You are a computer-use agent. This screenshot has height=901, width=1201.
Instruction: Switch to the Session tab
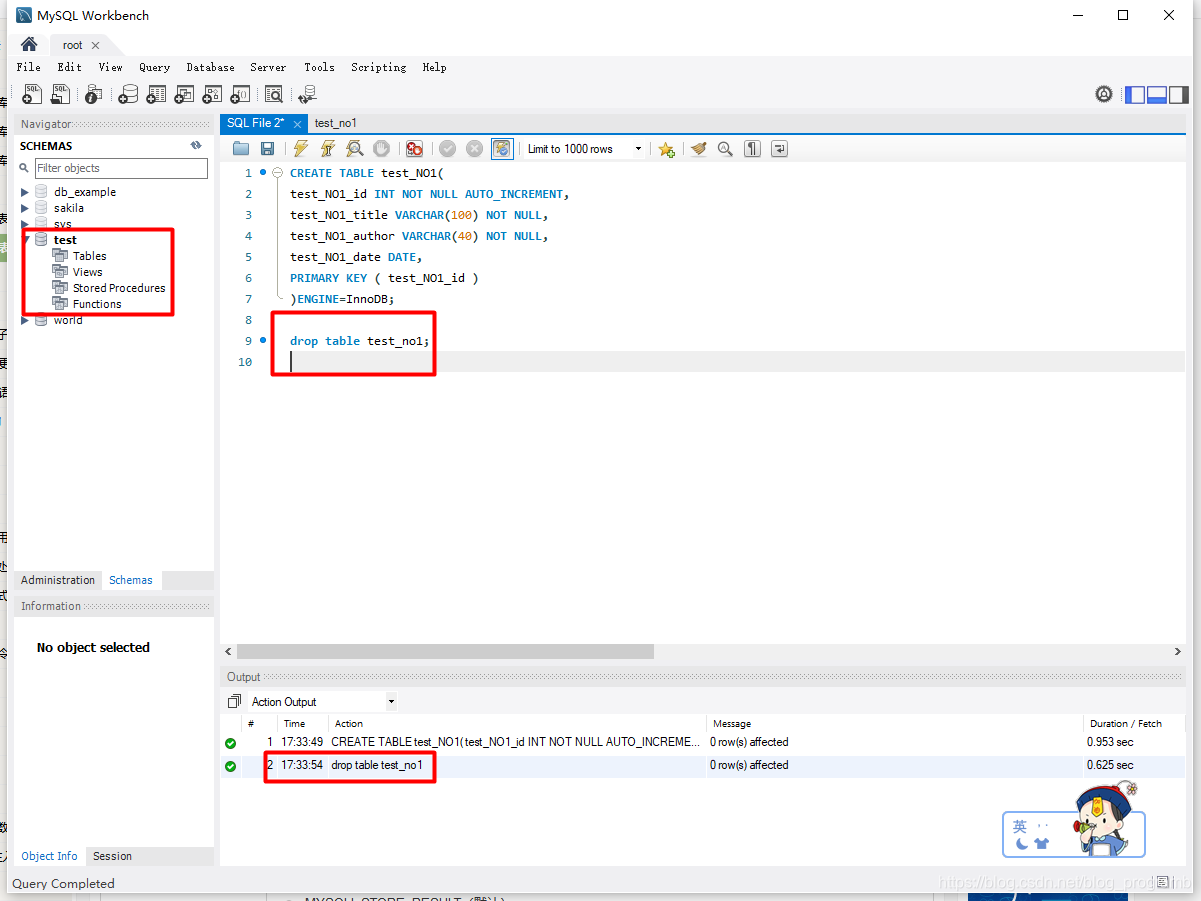[x=112, y=856]
